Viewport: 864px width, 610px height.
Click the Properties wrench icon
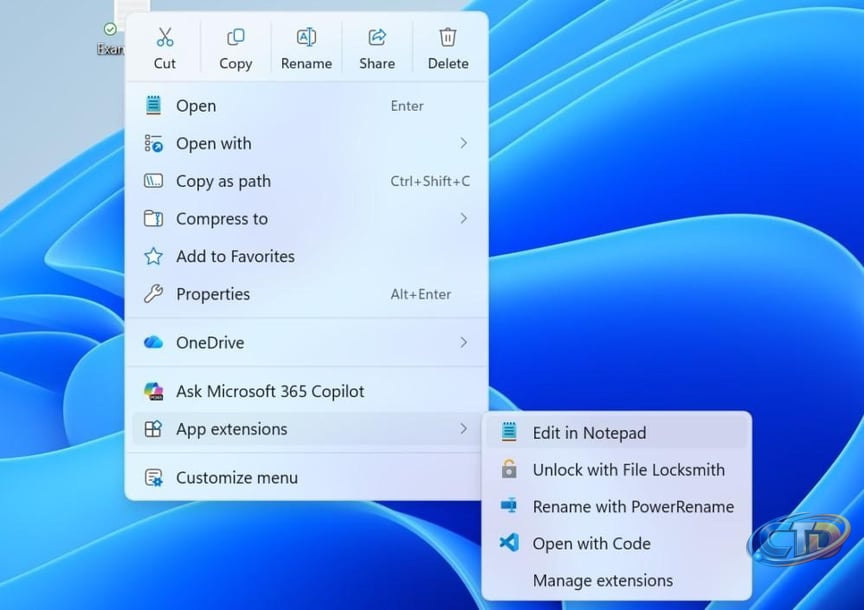coord(153,294)
